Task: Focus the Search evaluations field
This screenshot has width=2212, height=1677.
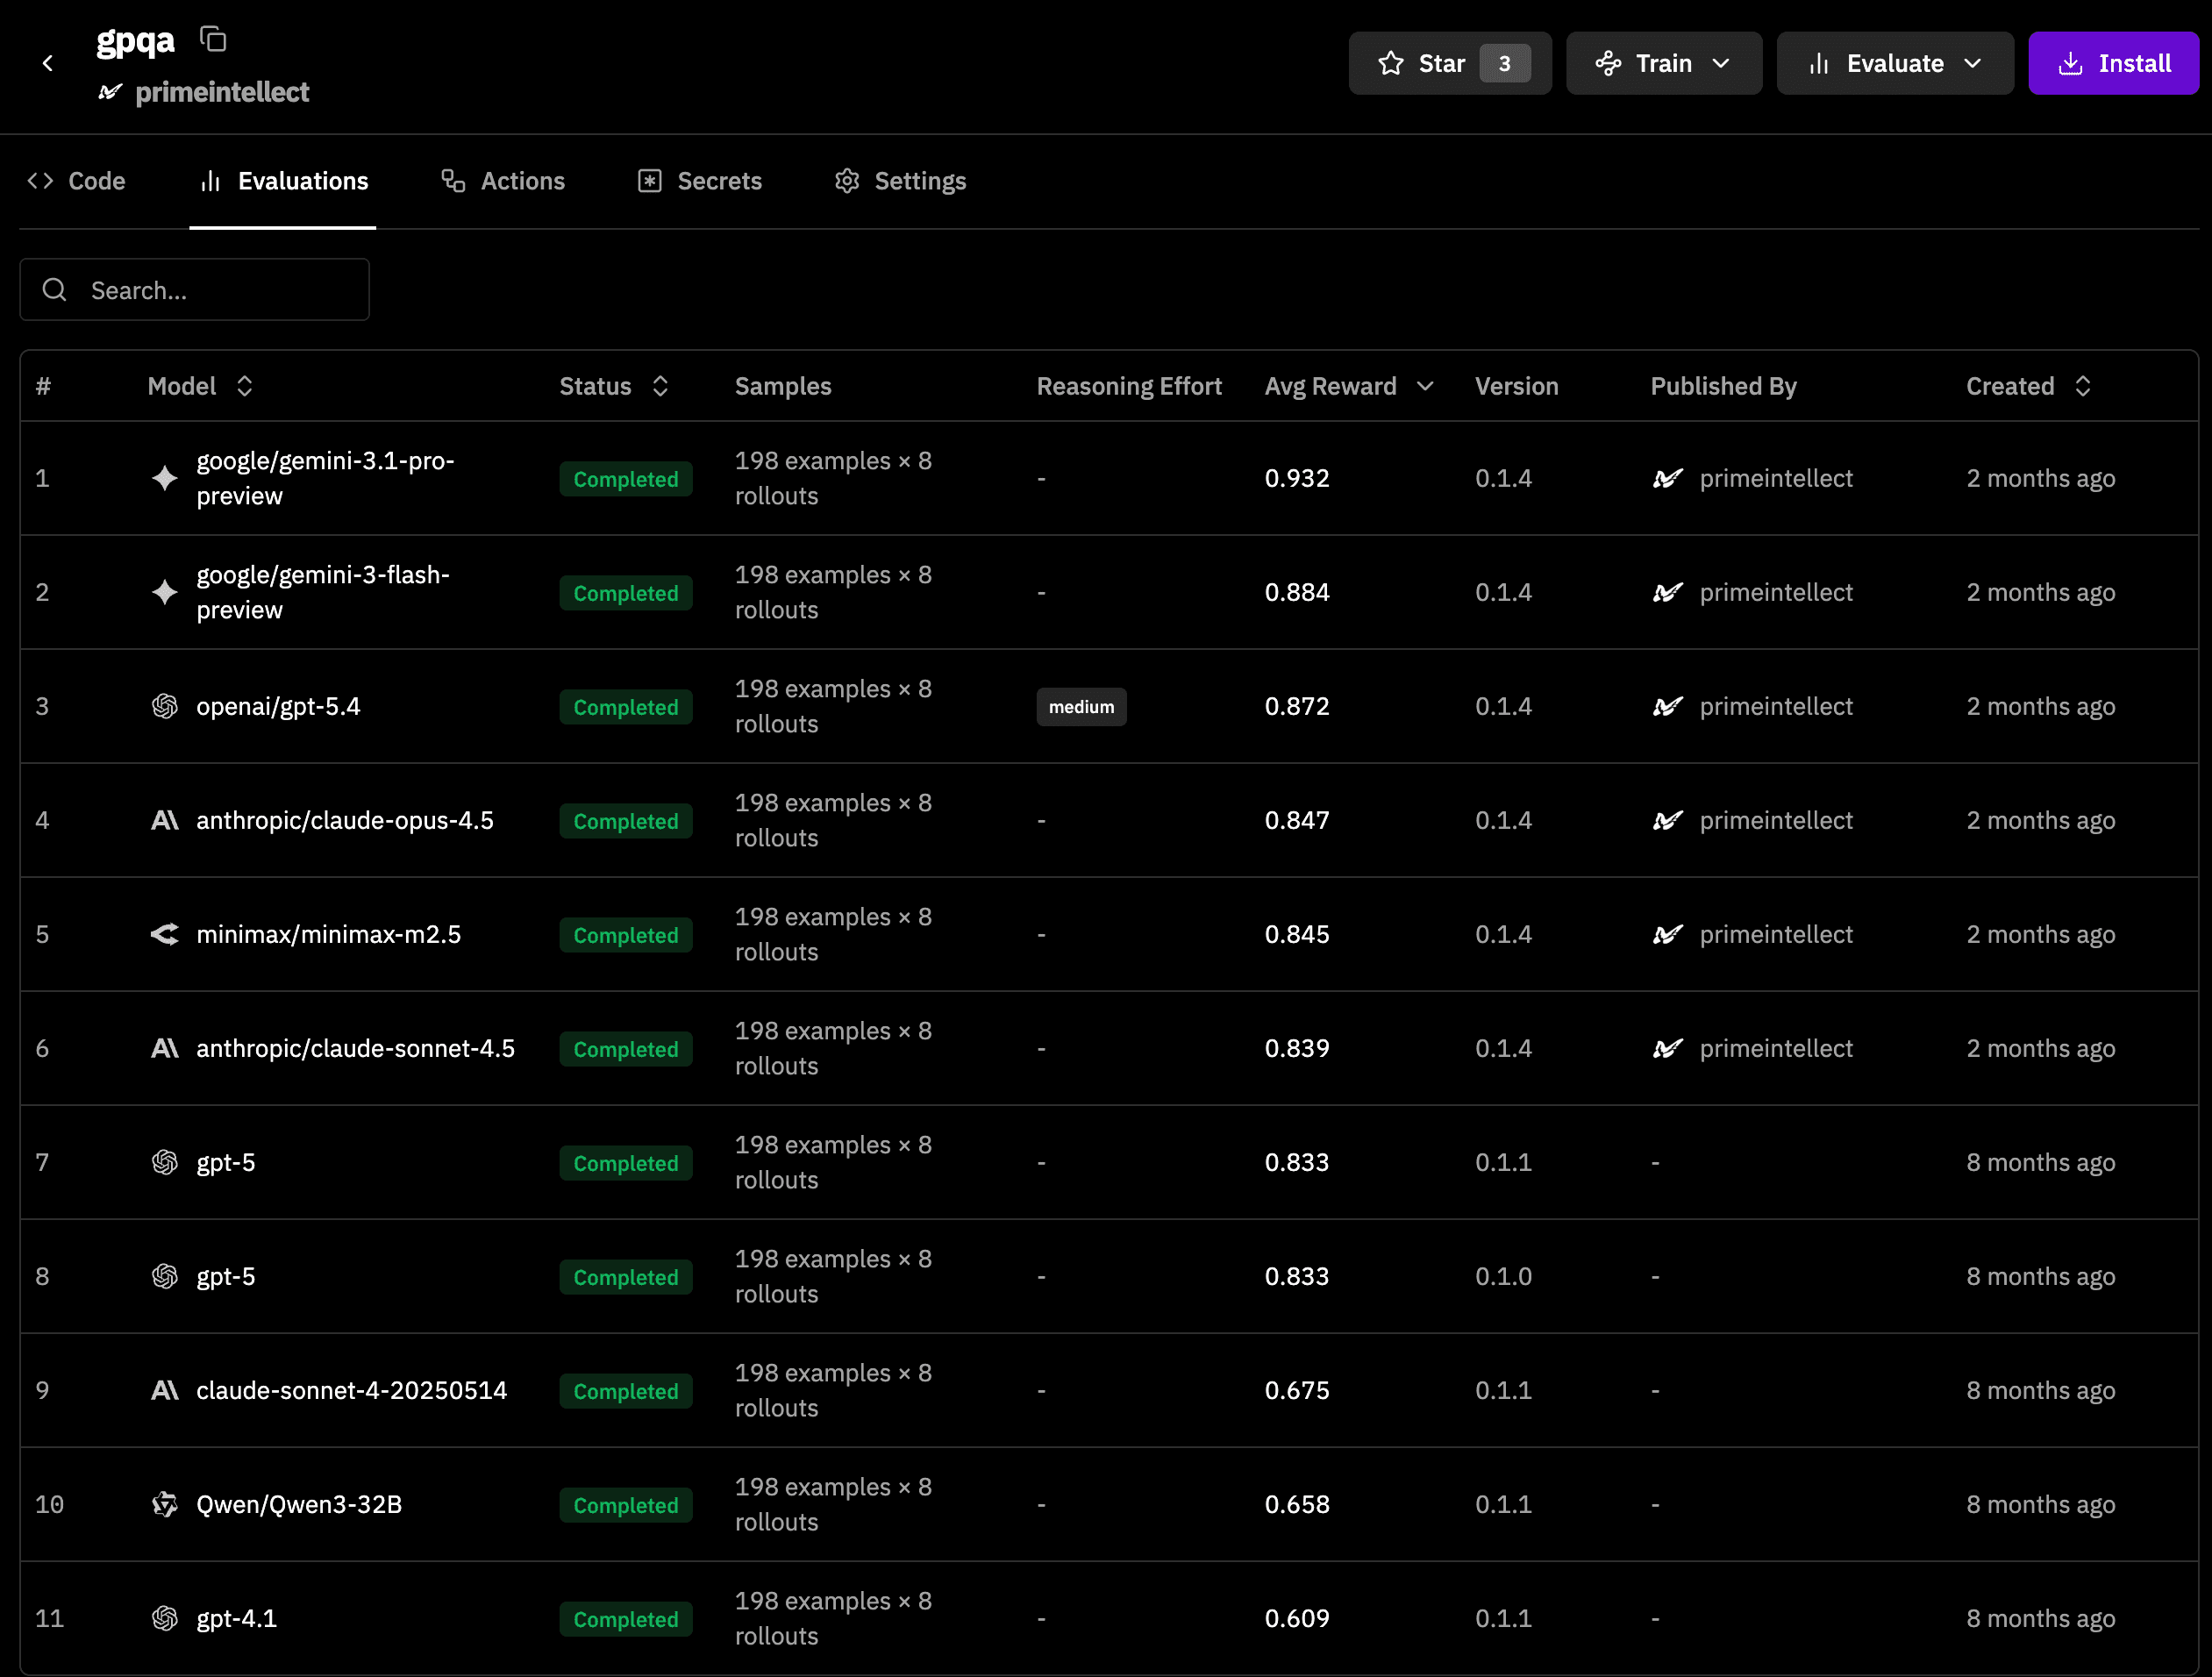Action: [x=195, y=290]
